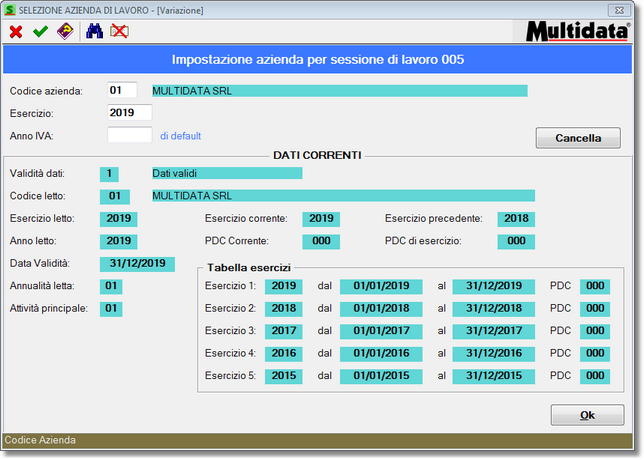Click the PDC 000 value for Esercizio 3
Screen dimensions: 644x460
(x=595, y=331)
